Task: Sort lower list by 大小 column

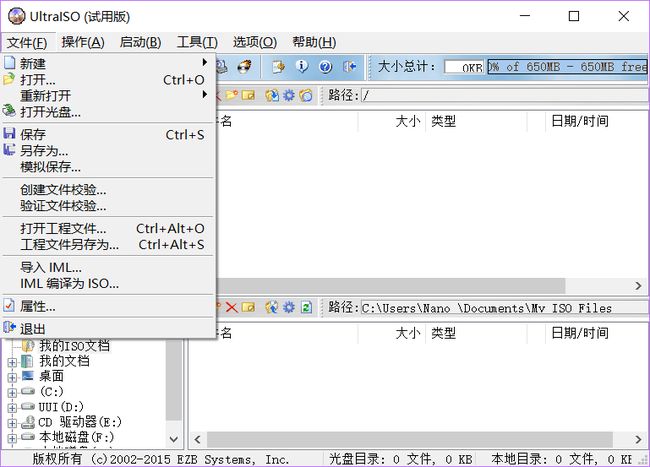Action: [x=391, y=333]
